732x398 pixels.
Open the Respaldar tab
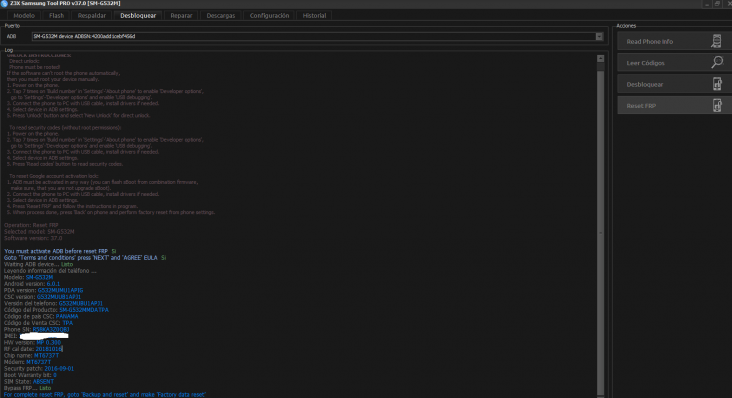coord(92,15)
